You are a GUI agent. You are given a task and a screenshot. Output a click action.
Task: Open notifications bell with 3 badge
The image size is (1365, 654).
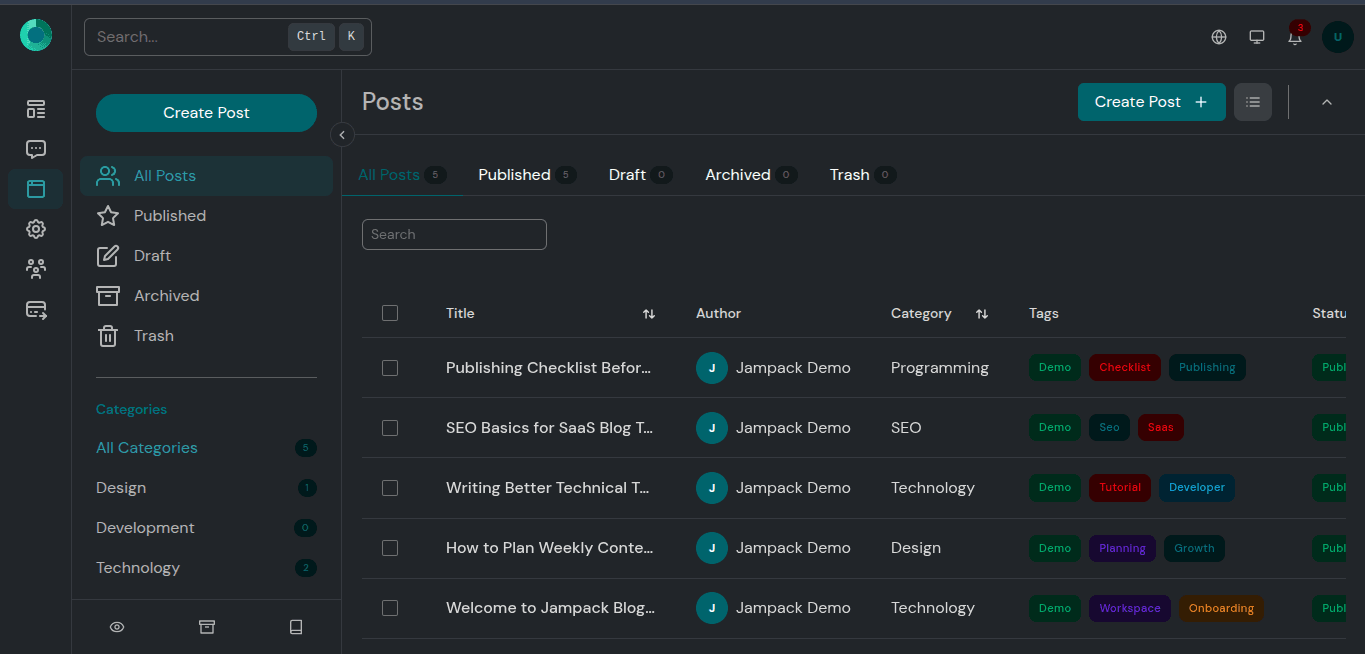click(x=1296, y=35)
